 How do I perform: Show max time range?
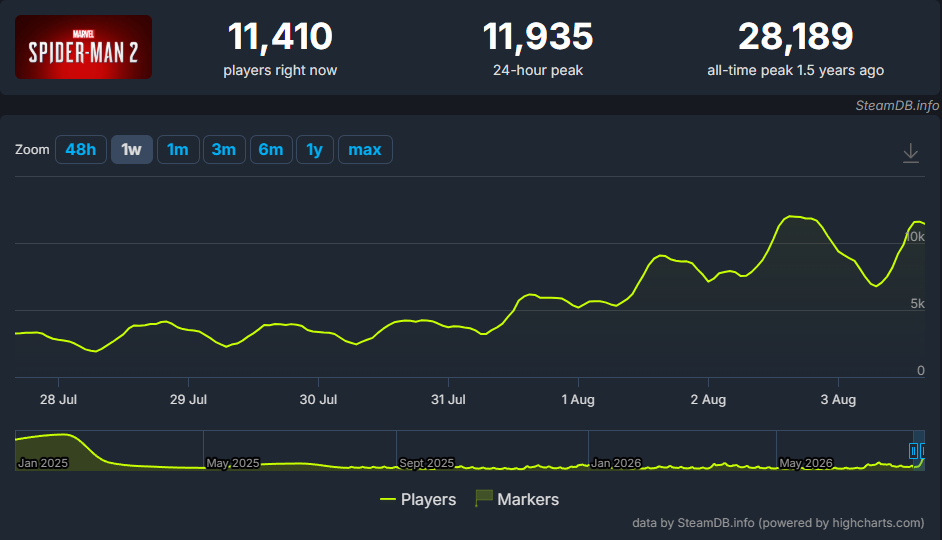point(365,150)
